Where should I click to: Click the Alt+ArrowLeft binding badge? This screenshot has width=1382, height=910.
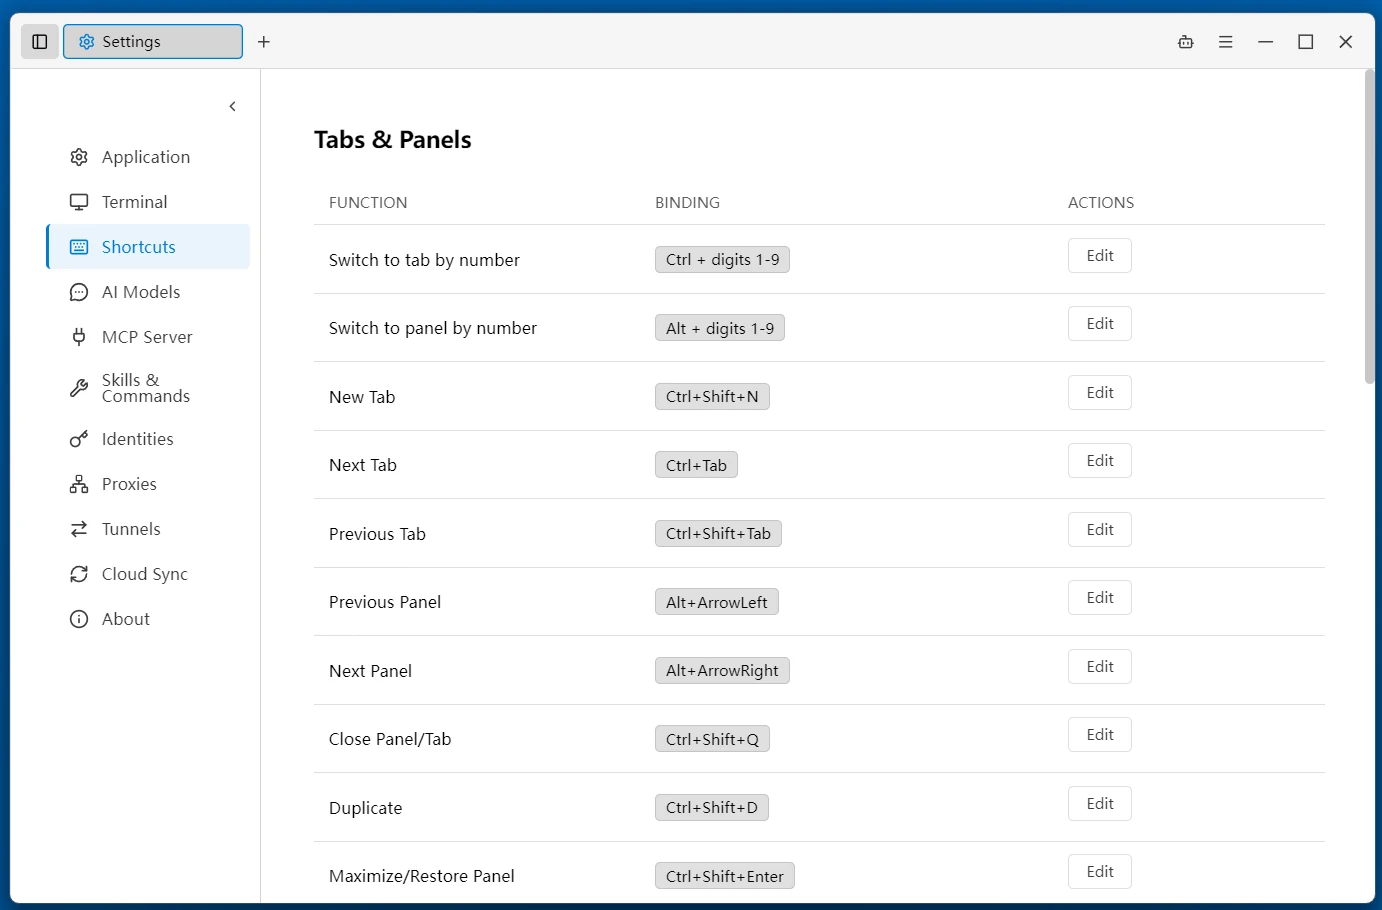click(x=717, y=602)
